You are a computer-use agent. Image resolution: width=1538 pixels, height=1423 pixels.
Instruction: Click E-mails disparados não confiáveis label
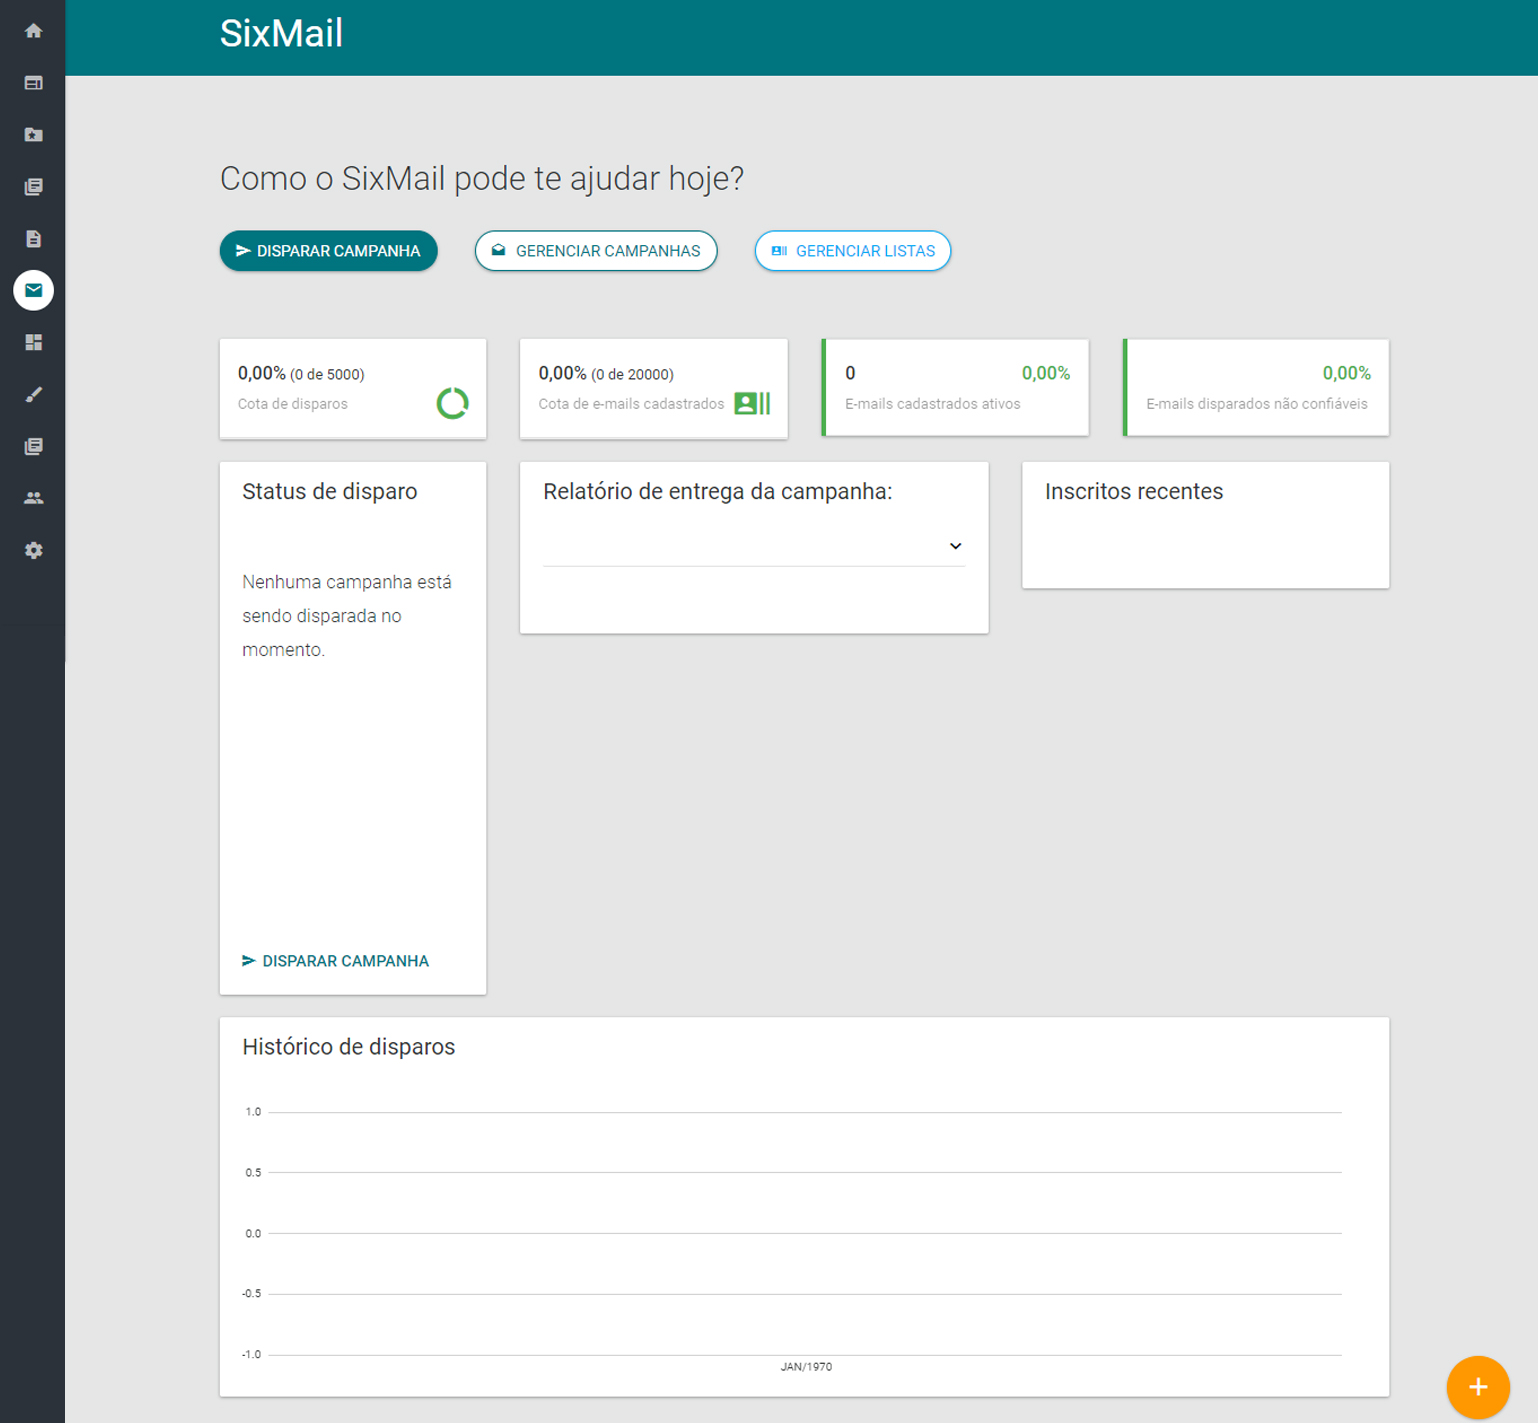click(x=1256, y=404)
